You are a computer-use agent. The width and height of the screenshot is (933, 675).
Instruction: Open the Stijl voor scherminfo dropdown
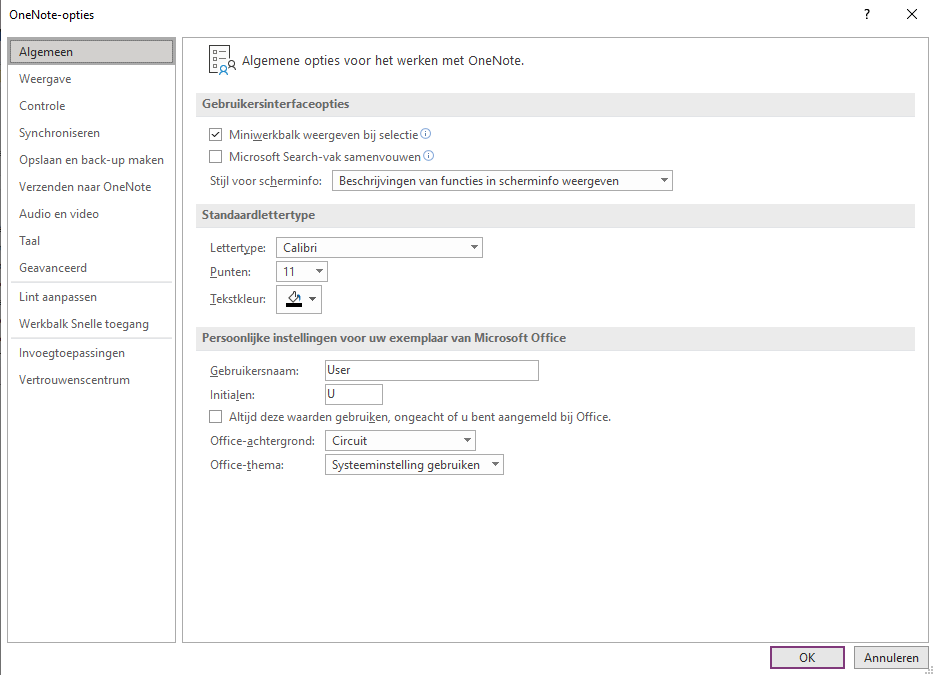click(x=502, y=181)
